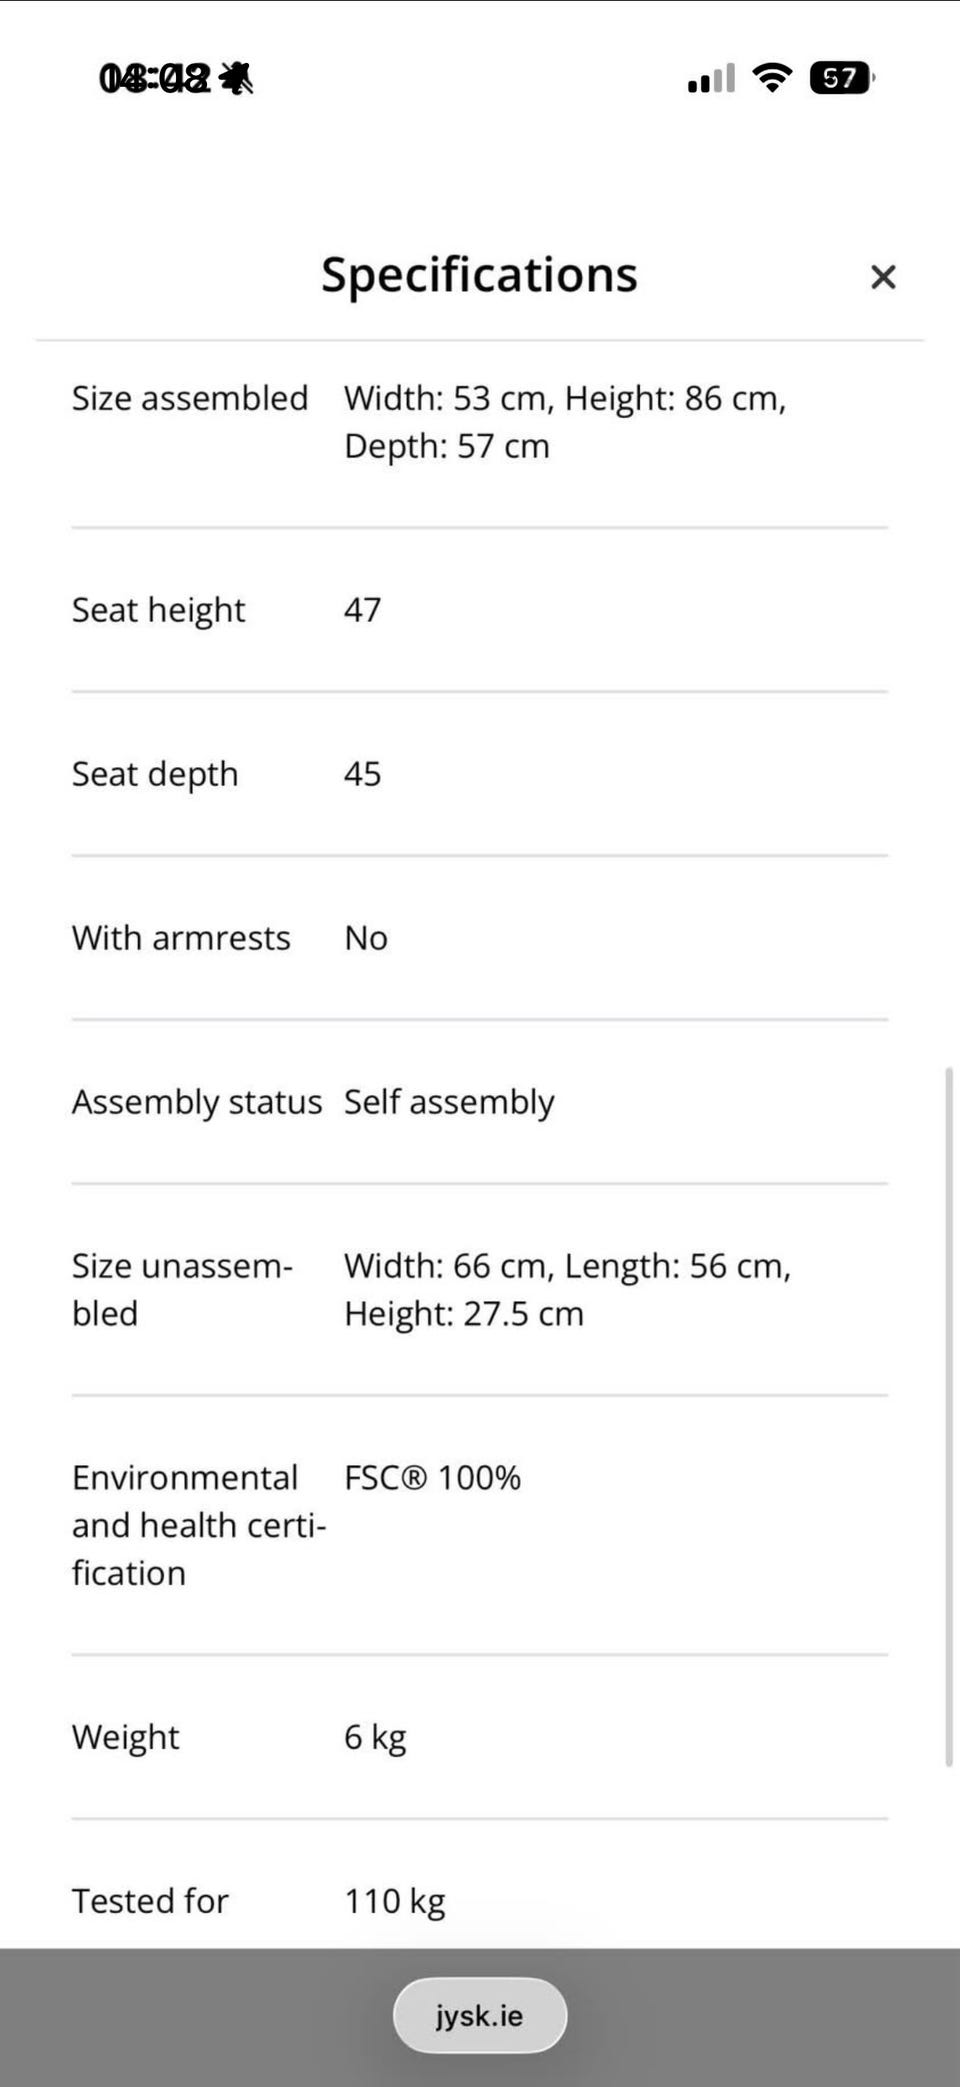Tap the Wi-Fi status icon

point(772,77)
